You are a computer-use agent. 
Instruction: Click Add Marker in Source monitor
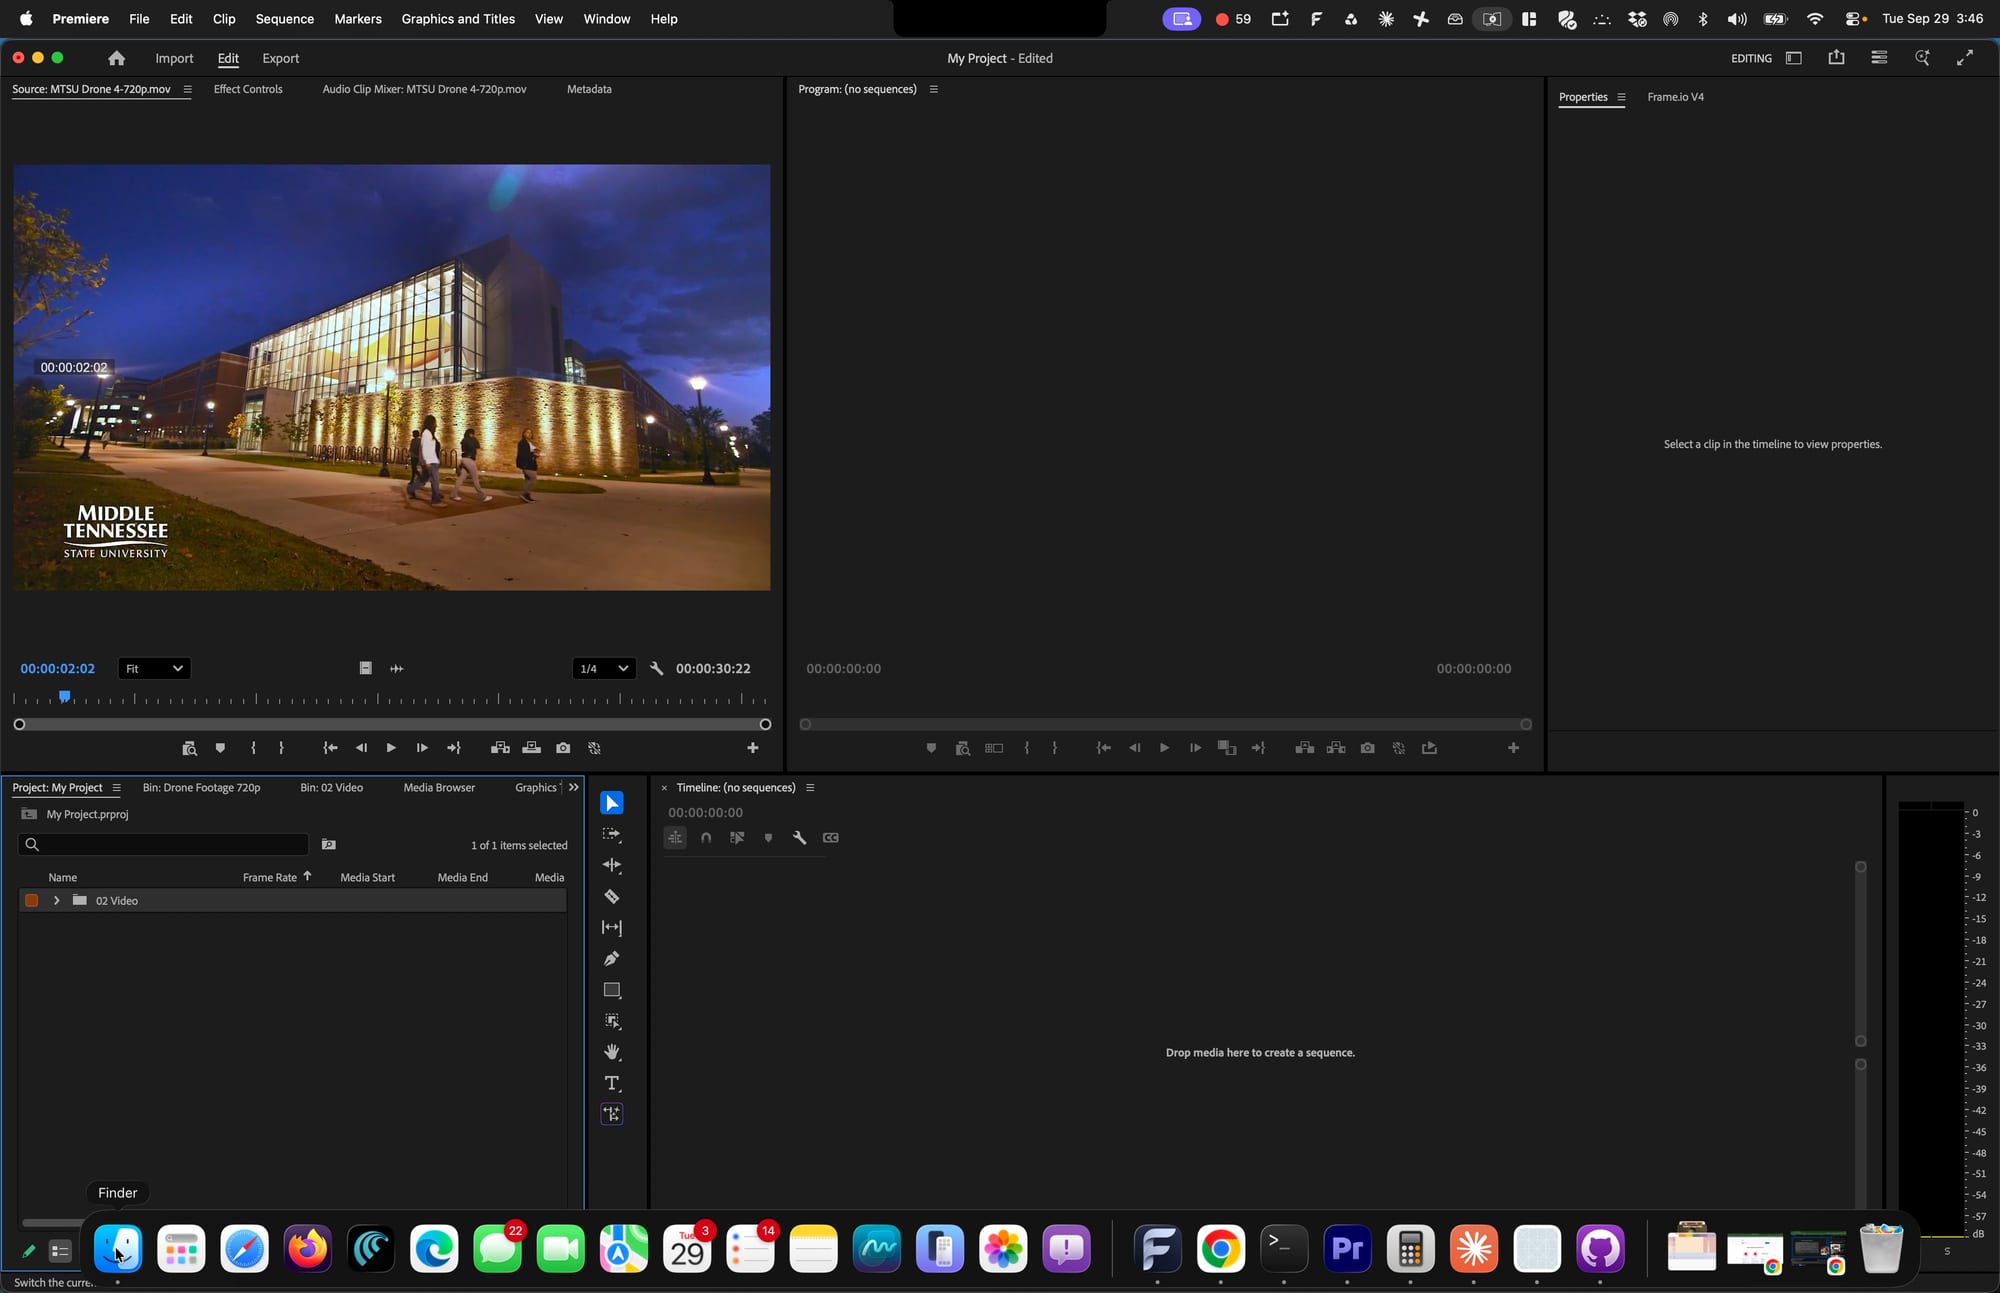[220, 748]
